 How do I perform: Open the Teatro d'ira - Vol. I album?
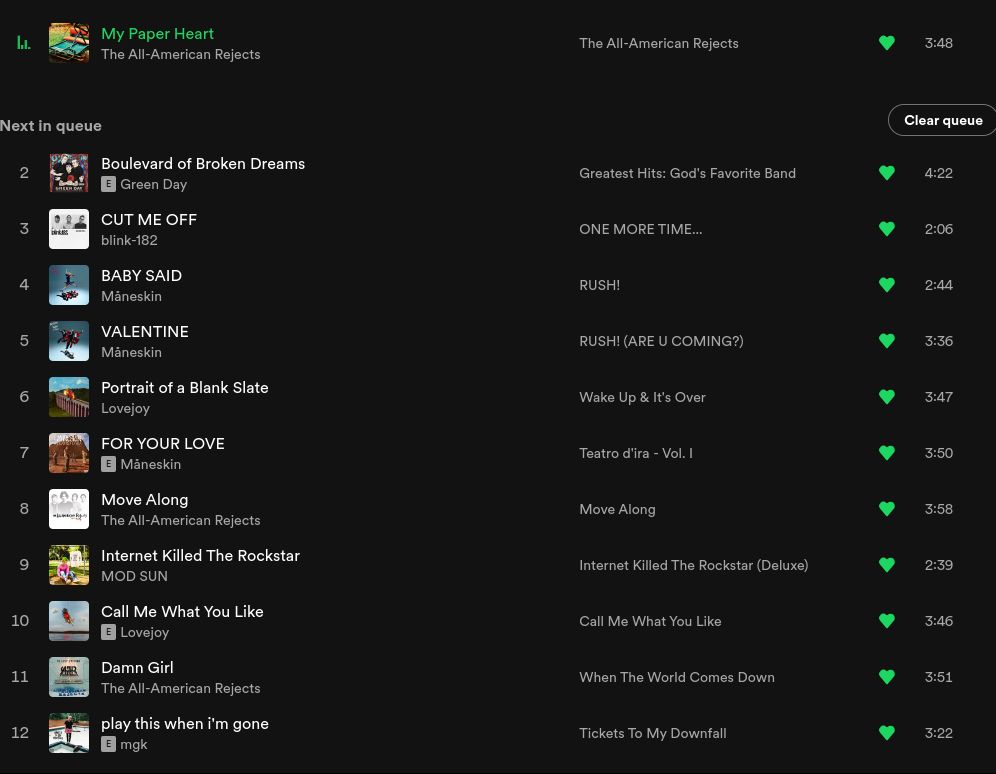(x=635, y=453)
